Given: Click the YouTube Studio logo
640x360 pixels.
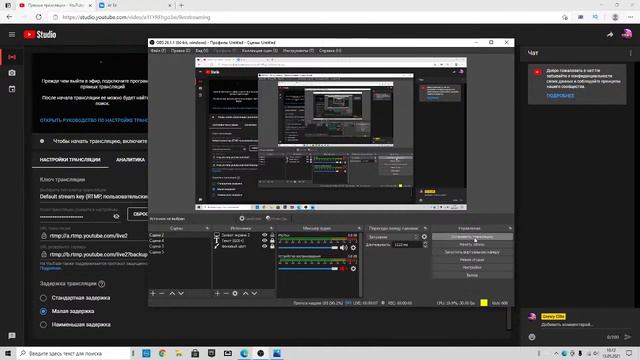Looking at the screenshot, I should point(40,35).
